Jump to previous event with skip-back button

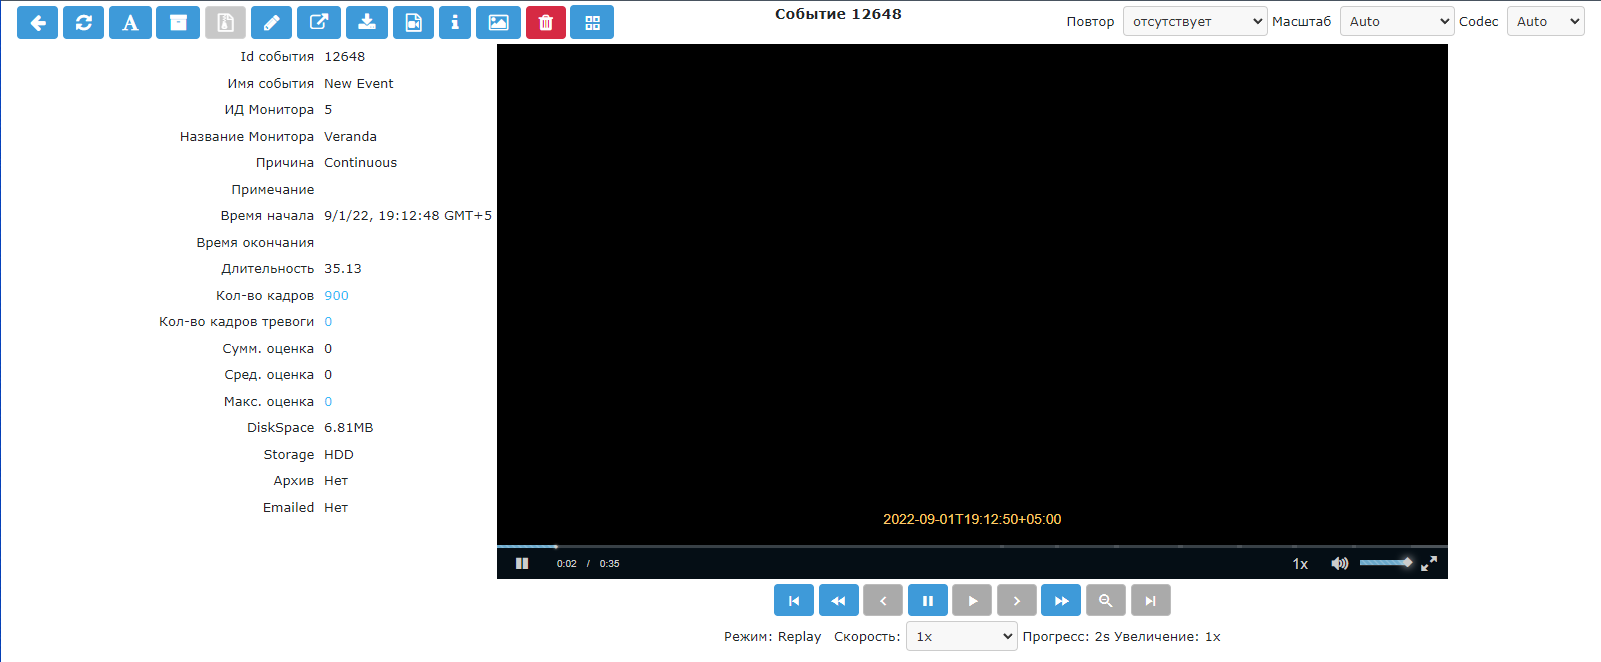point(794,600)
